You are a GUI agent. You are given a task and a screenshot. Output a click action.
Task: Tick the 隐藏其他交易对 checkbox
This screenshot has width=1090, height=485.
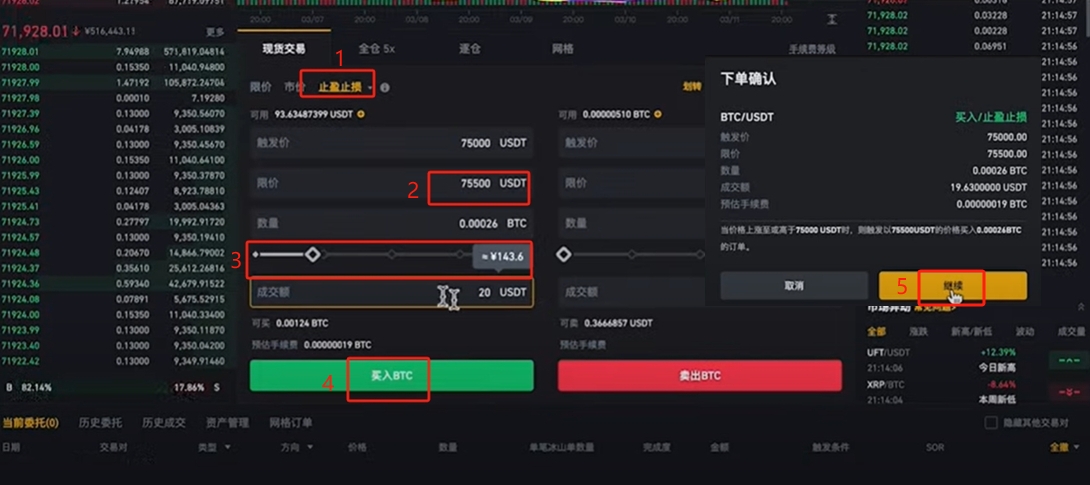[x=991, y=423]
